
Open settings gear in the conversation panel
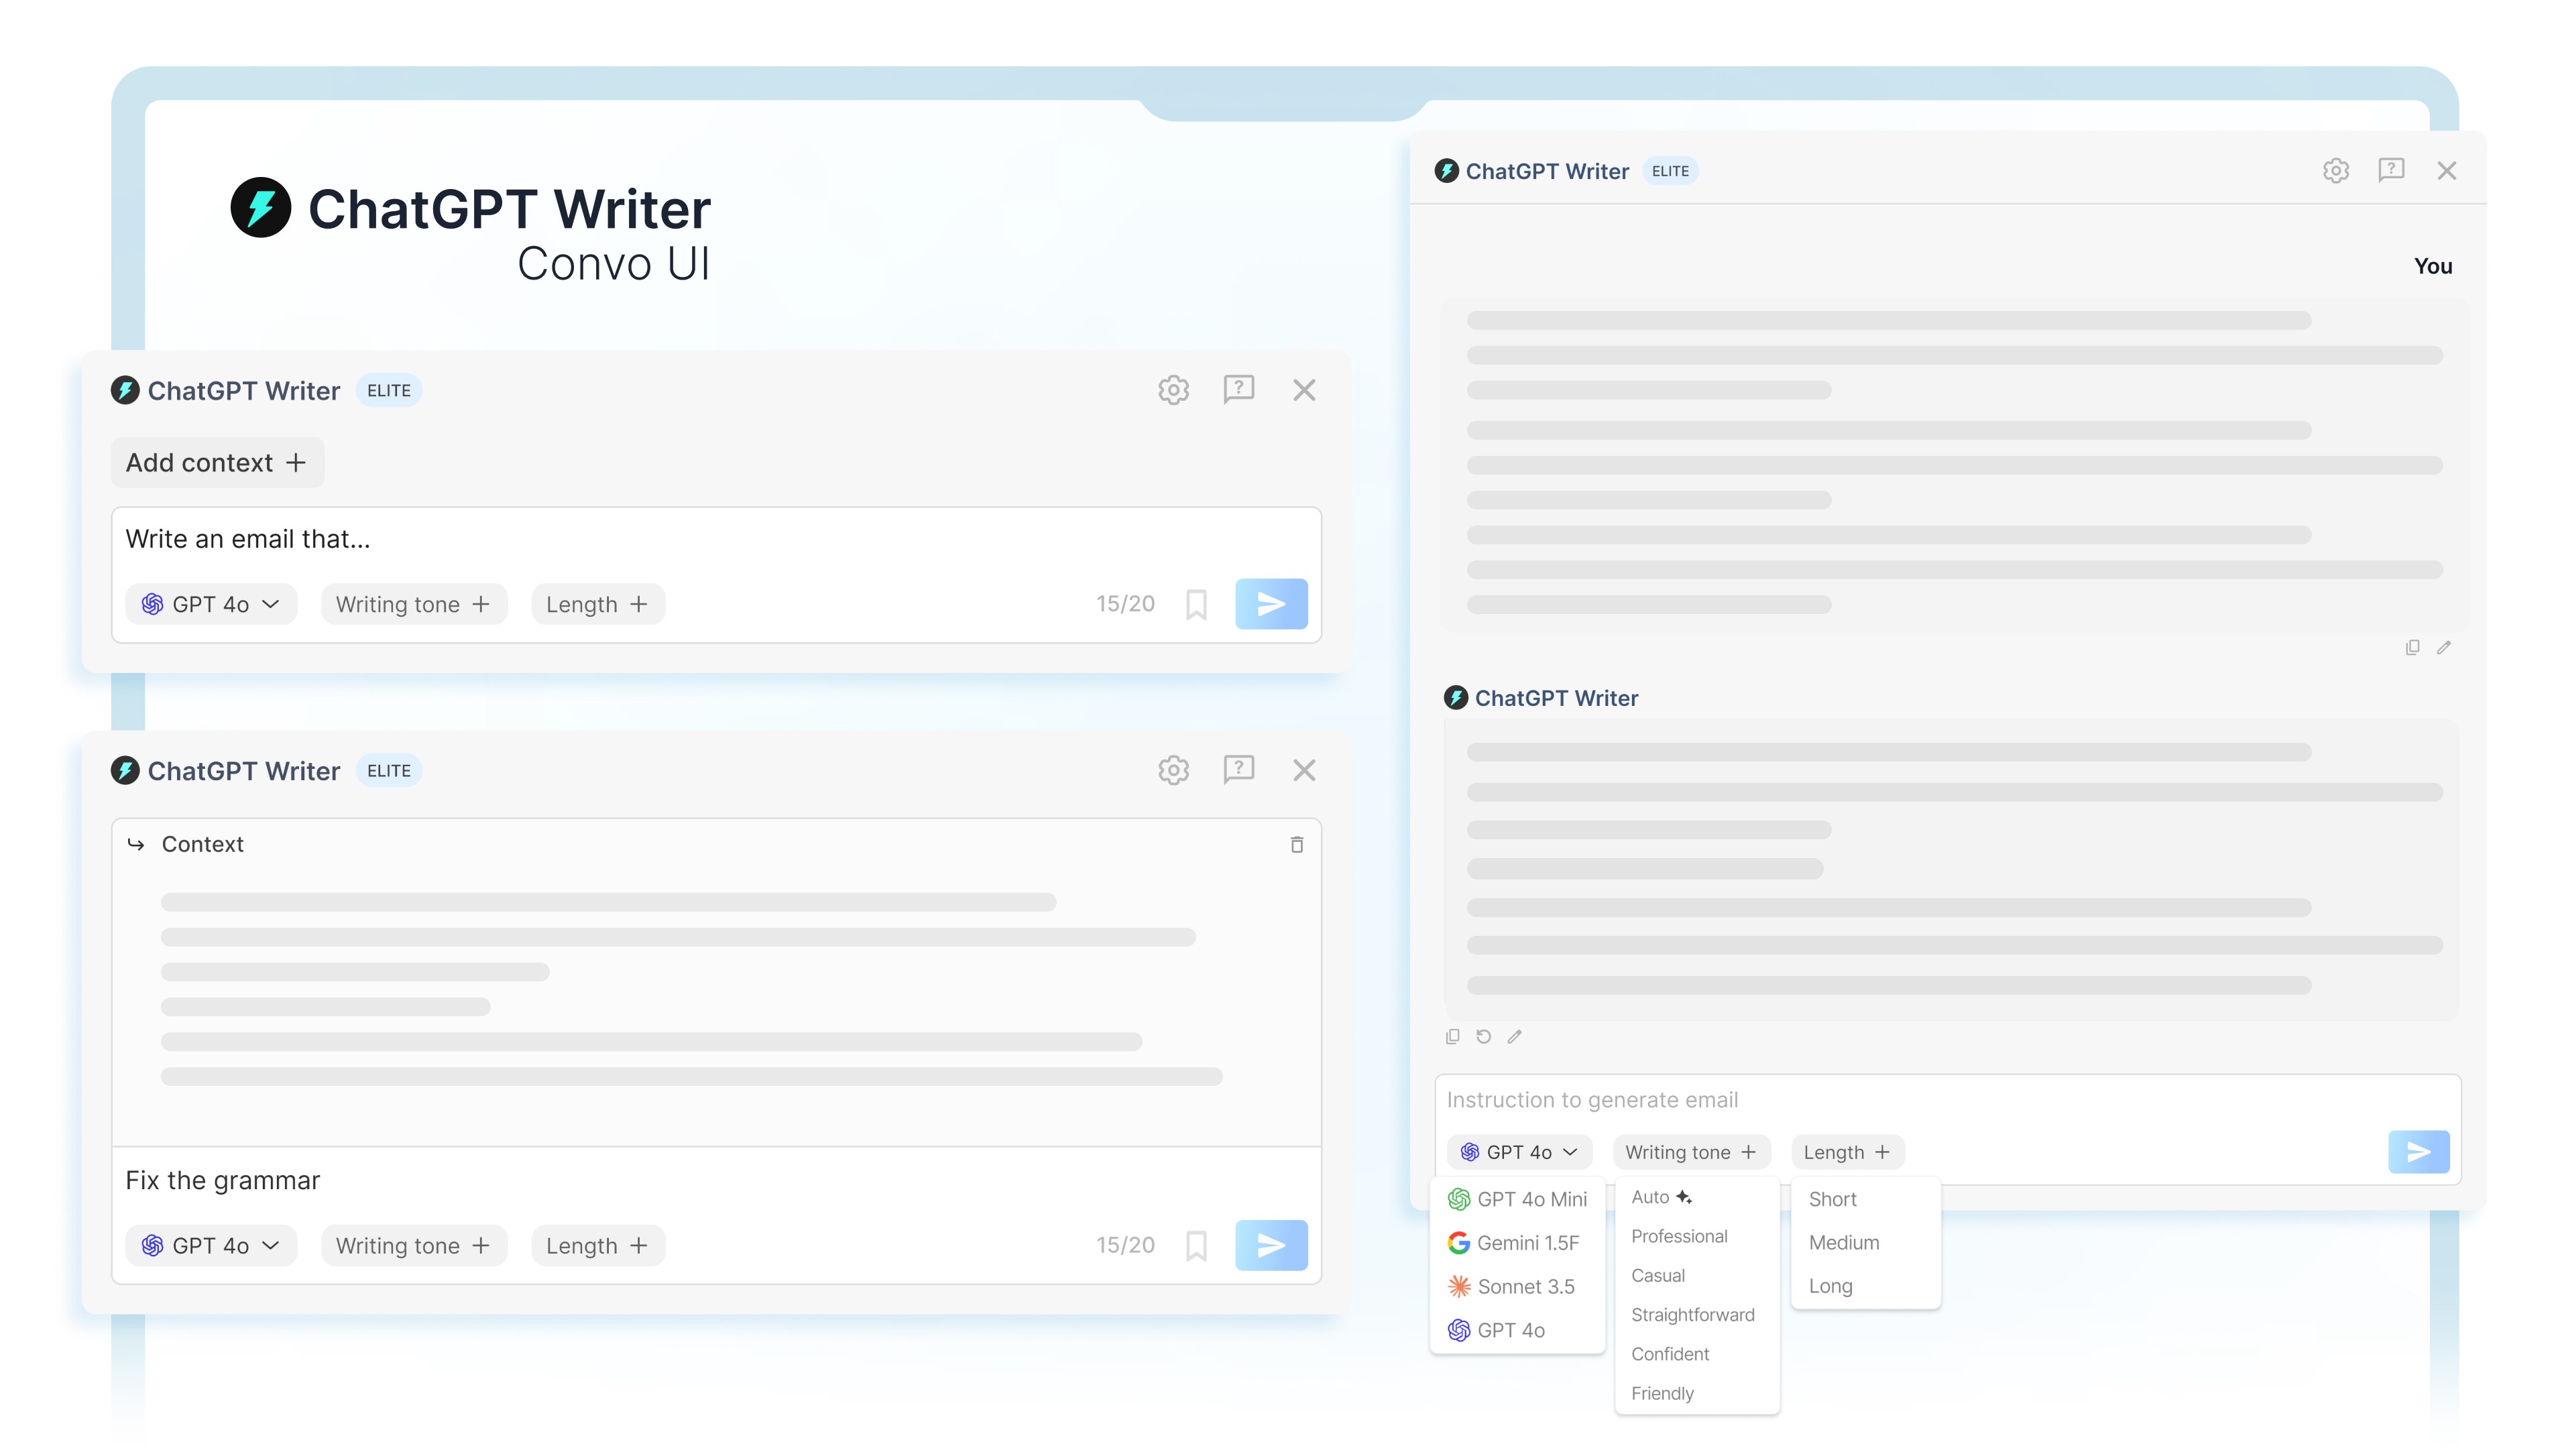[x=2335, y=171]
